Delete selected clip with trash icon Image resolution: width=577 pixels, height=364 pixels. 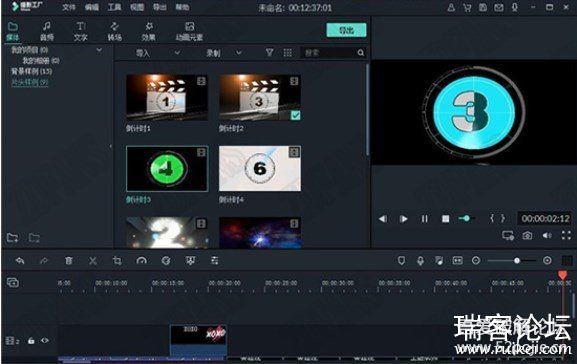click(x=68, y=261)
